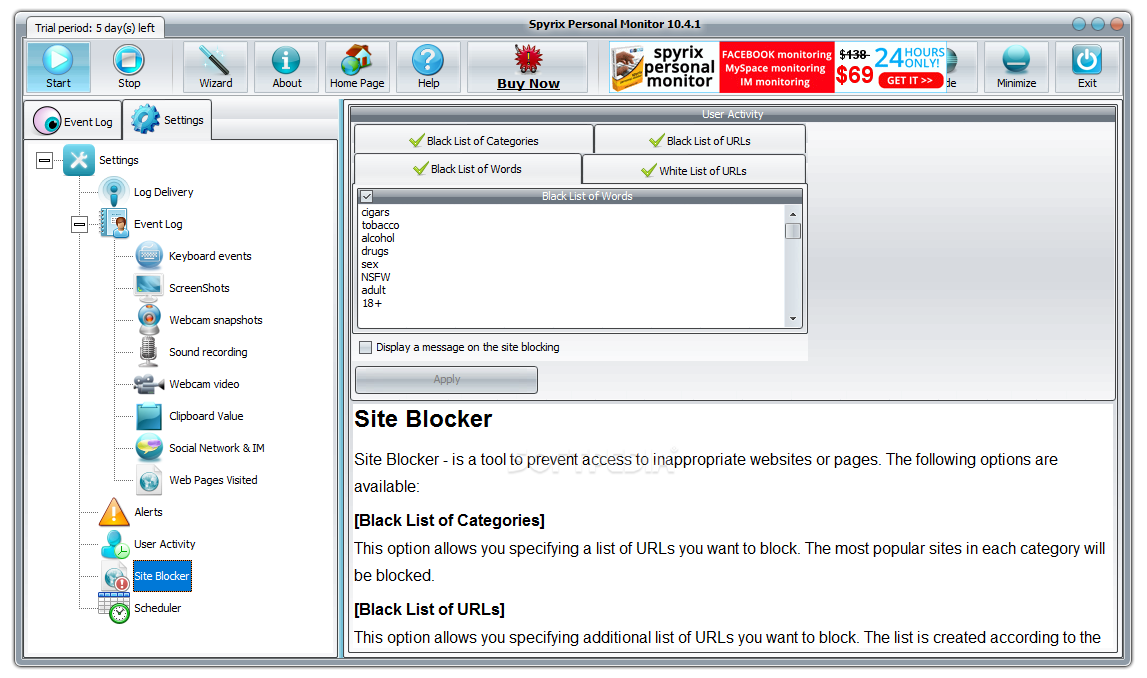Click the word list scrollbar down arrow
The image size is (1147, 678).
tap(792, 319)
